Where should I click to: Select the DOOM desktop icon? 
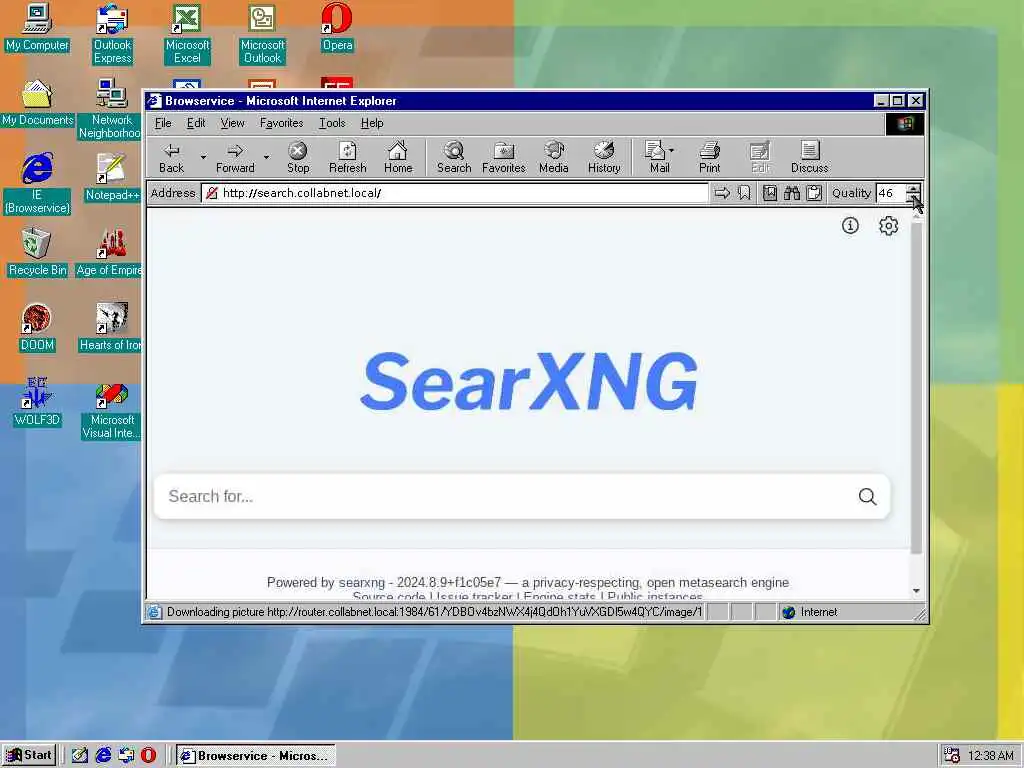tap(37, 327)
